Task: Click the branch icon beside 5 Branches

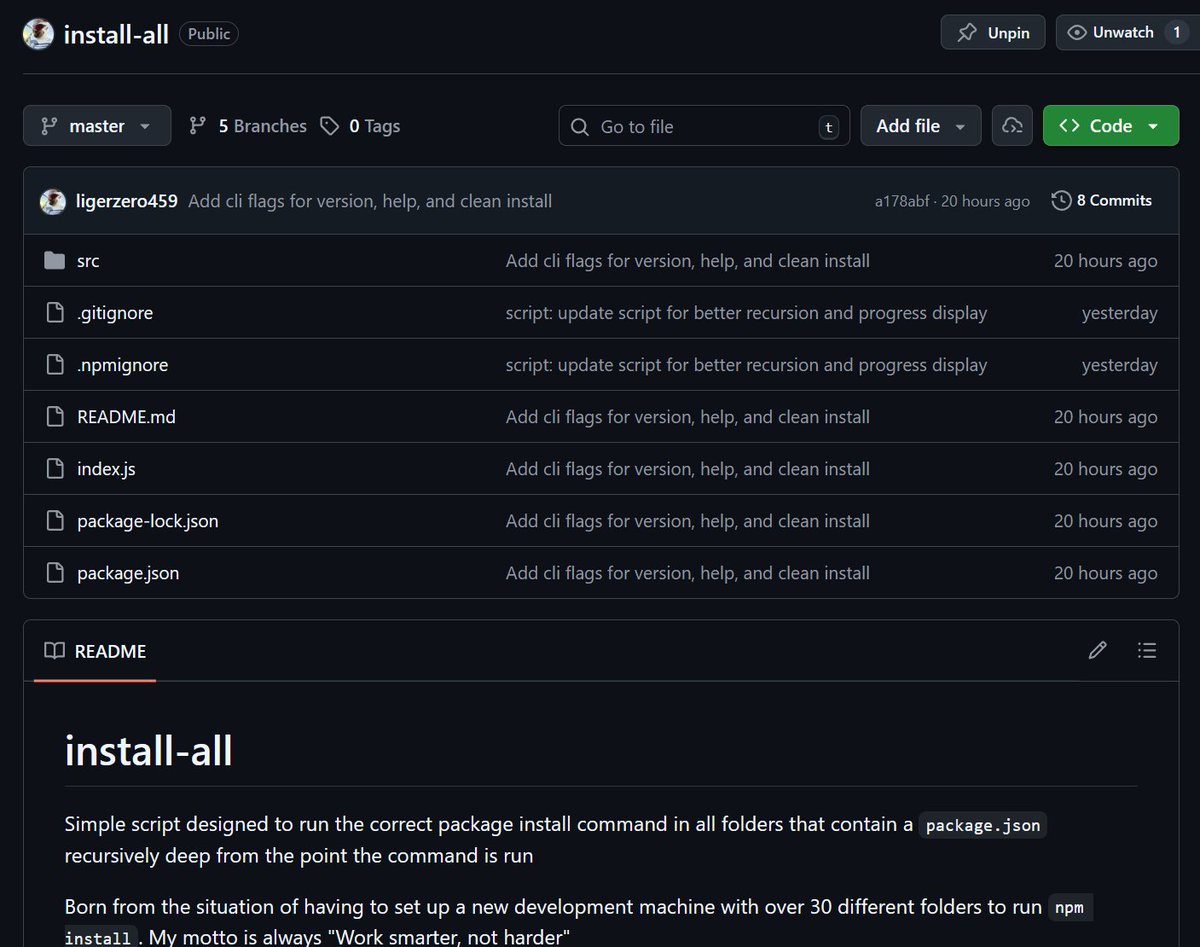Action: pyautogui.click(x=198, y=126)
